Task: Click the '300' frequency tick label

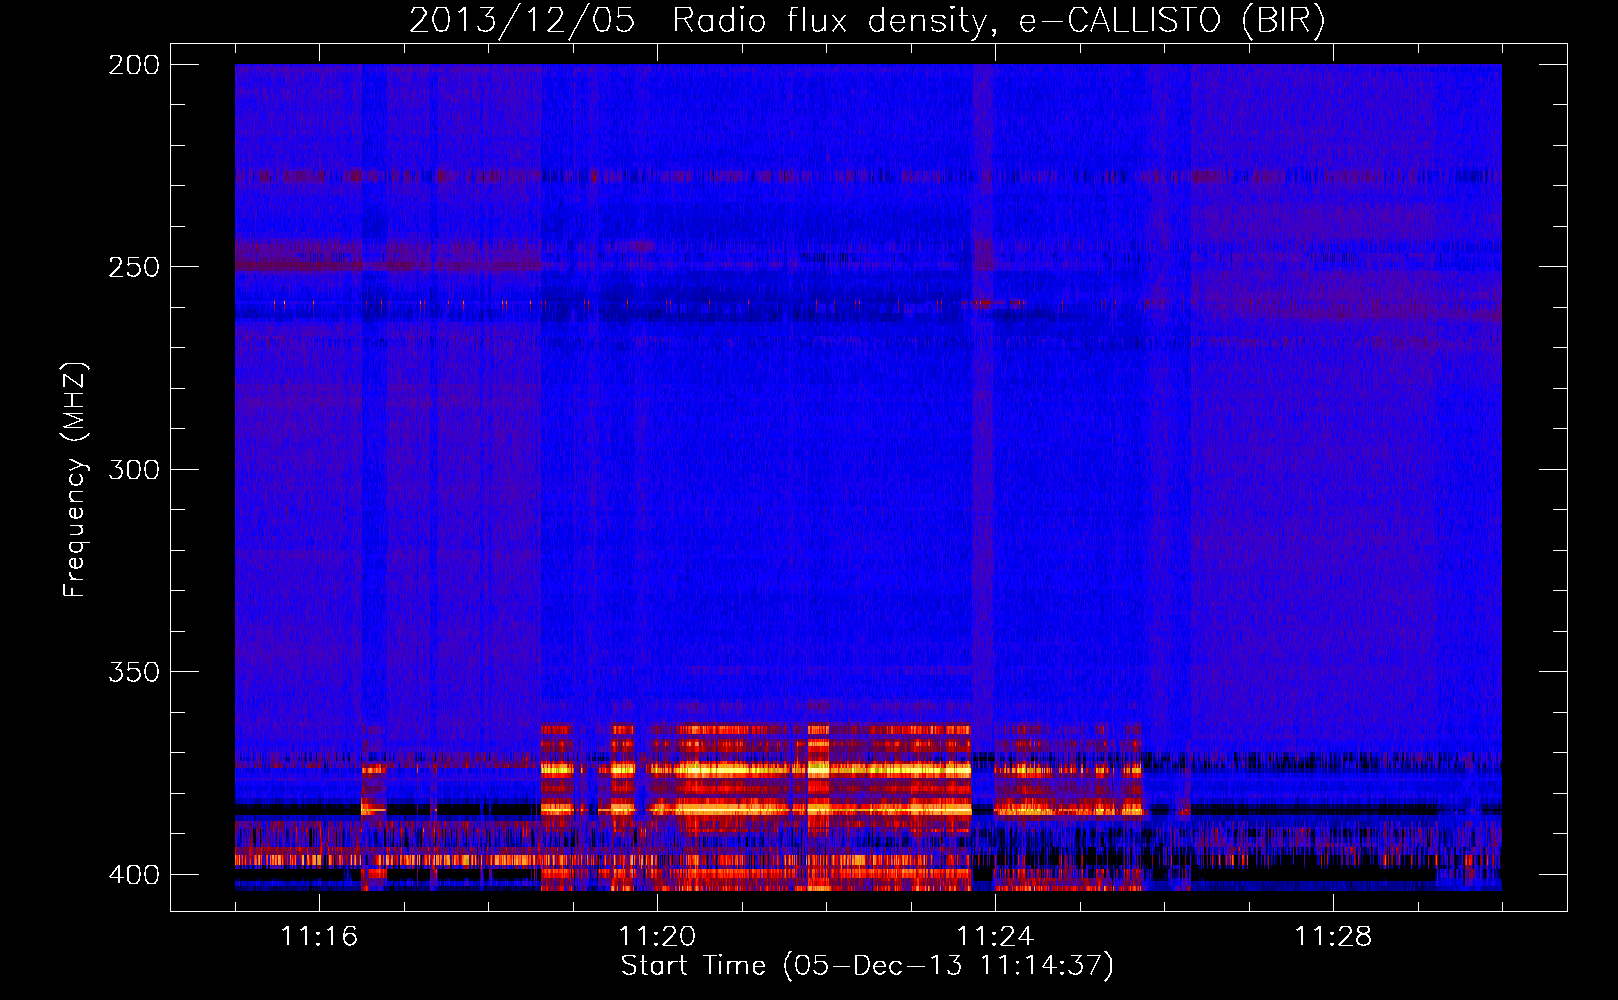Action: 134,469
